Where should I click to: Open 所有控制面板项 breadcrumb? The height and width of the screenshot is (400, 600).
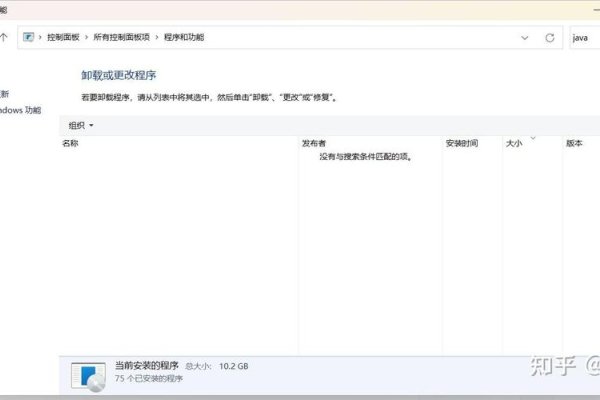pyautogui.click(x=122, y=37)
